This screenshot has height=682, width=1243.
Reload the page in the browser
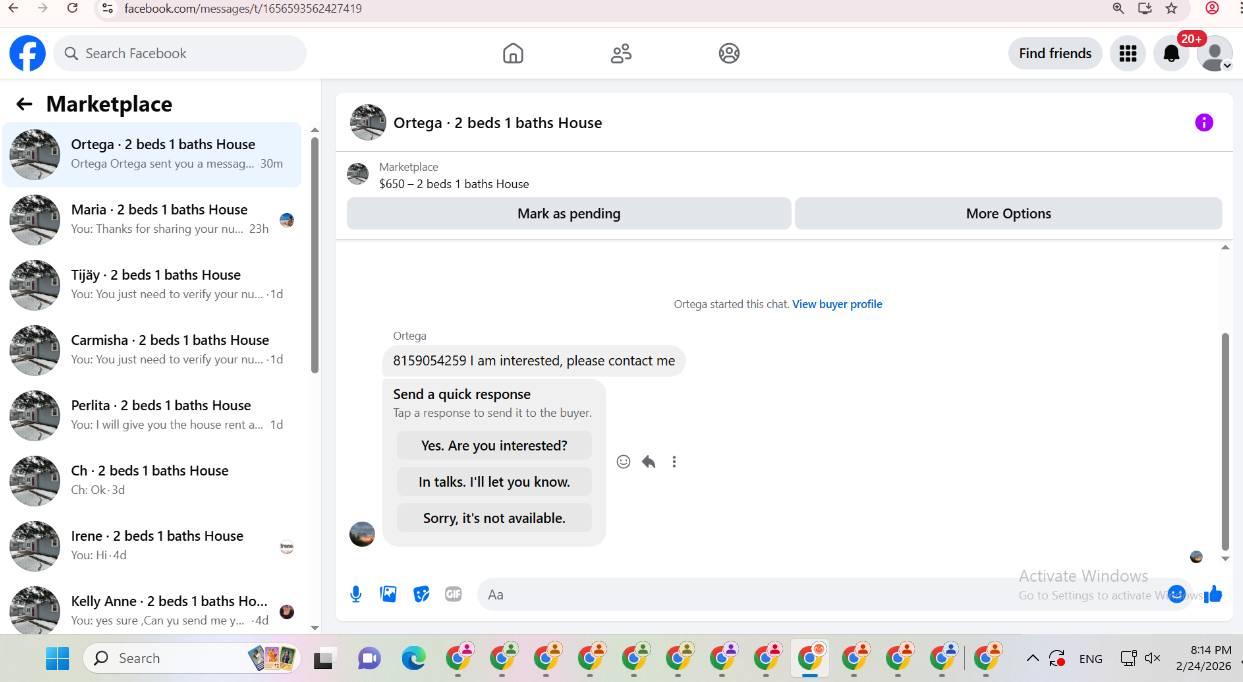coord(72,8)
